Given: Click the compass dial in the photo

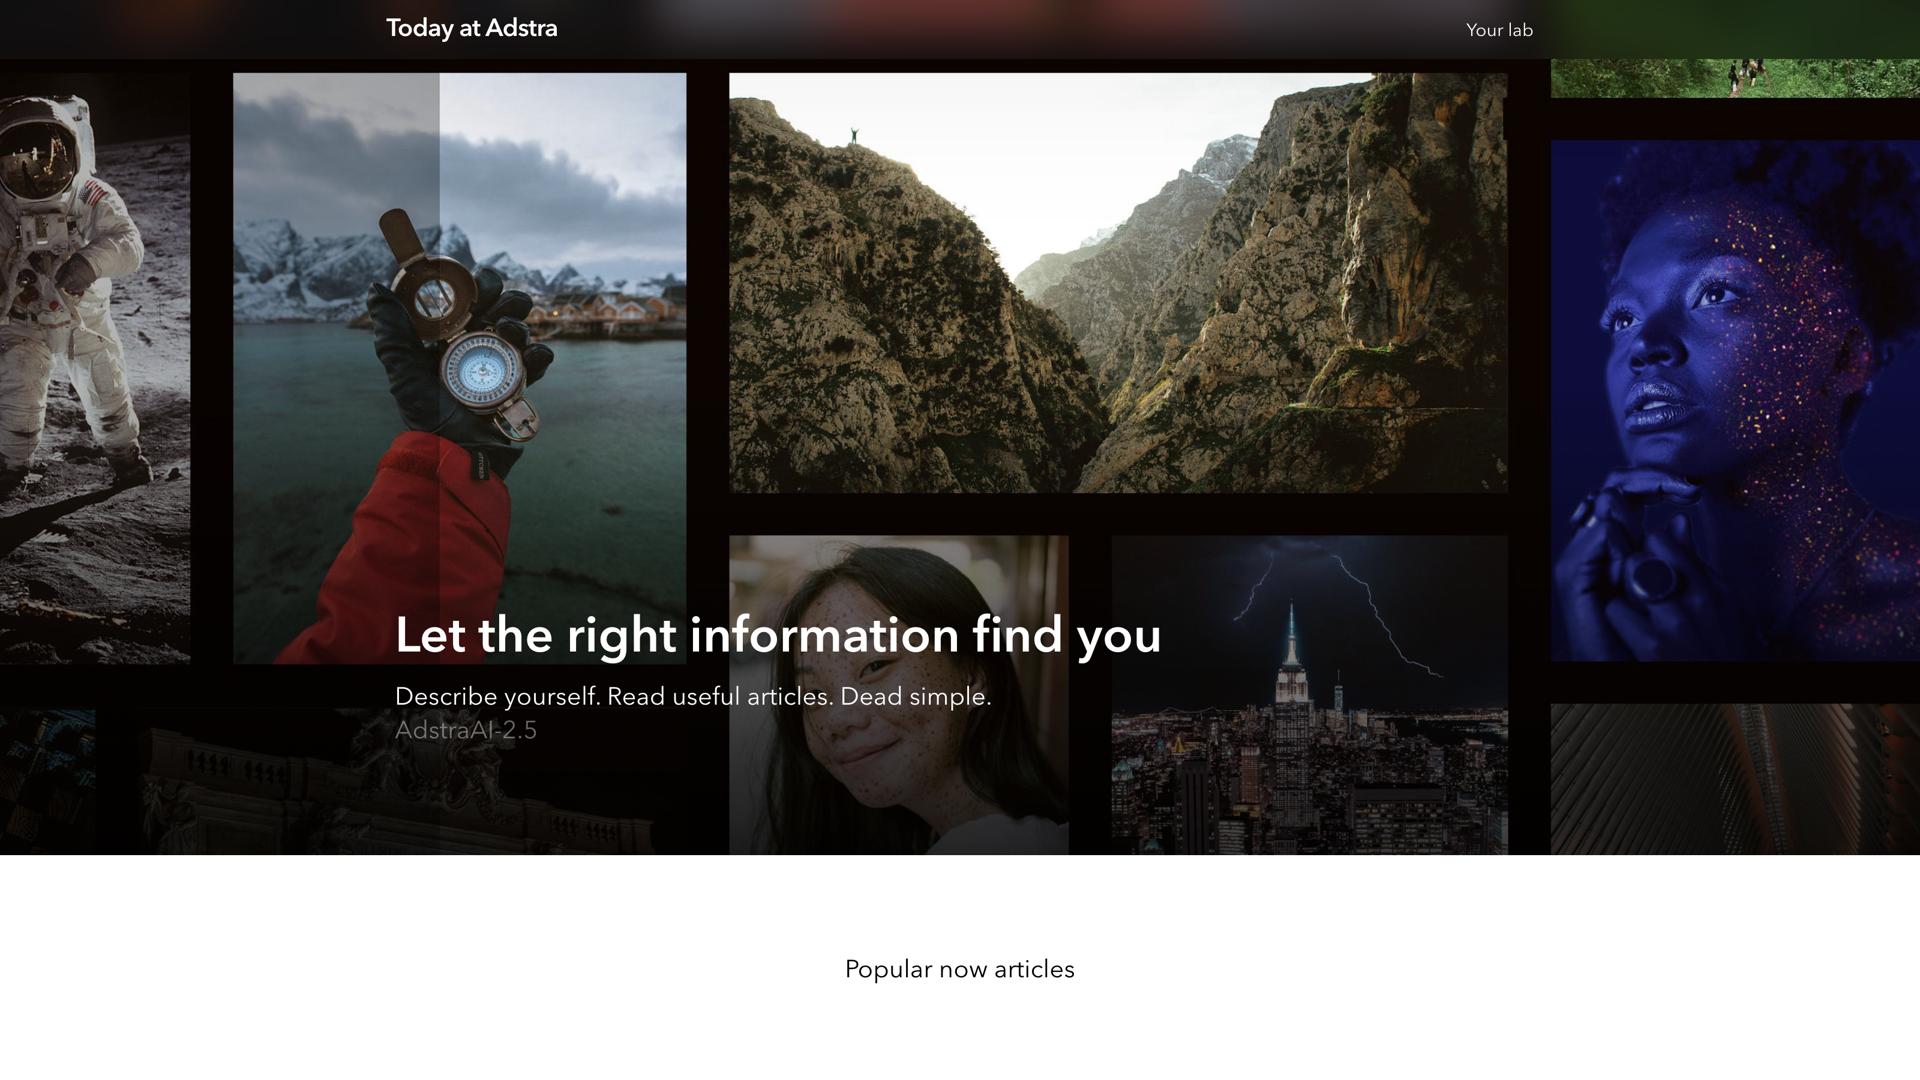Looking at the screenshot, I should 481,371.
